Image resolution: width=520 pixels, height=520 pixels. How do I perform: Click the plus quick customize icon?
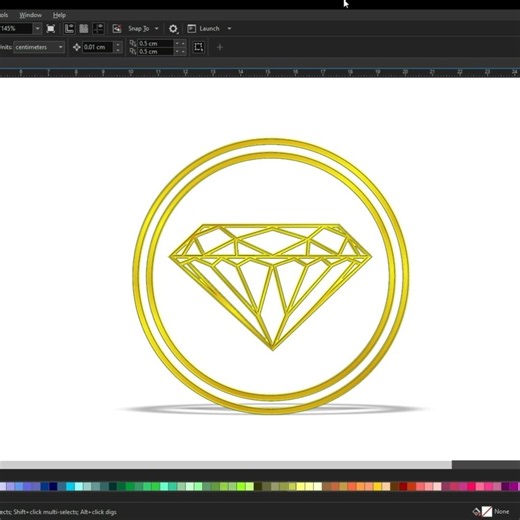pos(219,48)
